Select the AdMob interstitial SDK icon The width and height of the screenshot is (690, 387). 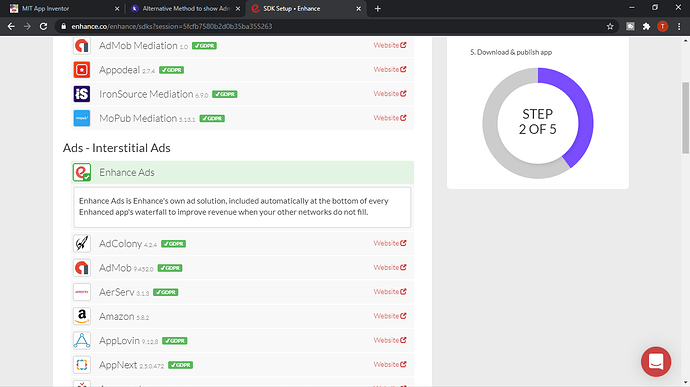pyautogui.click(x=82, y=268)
